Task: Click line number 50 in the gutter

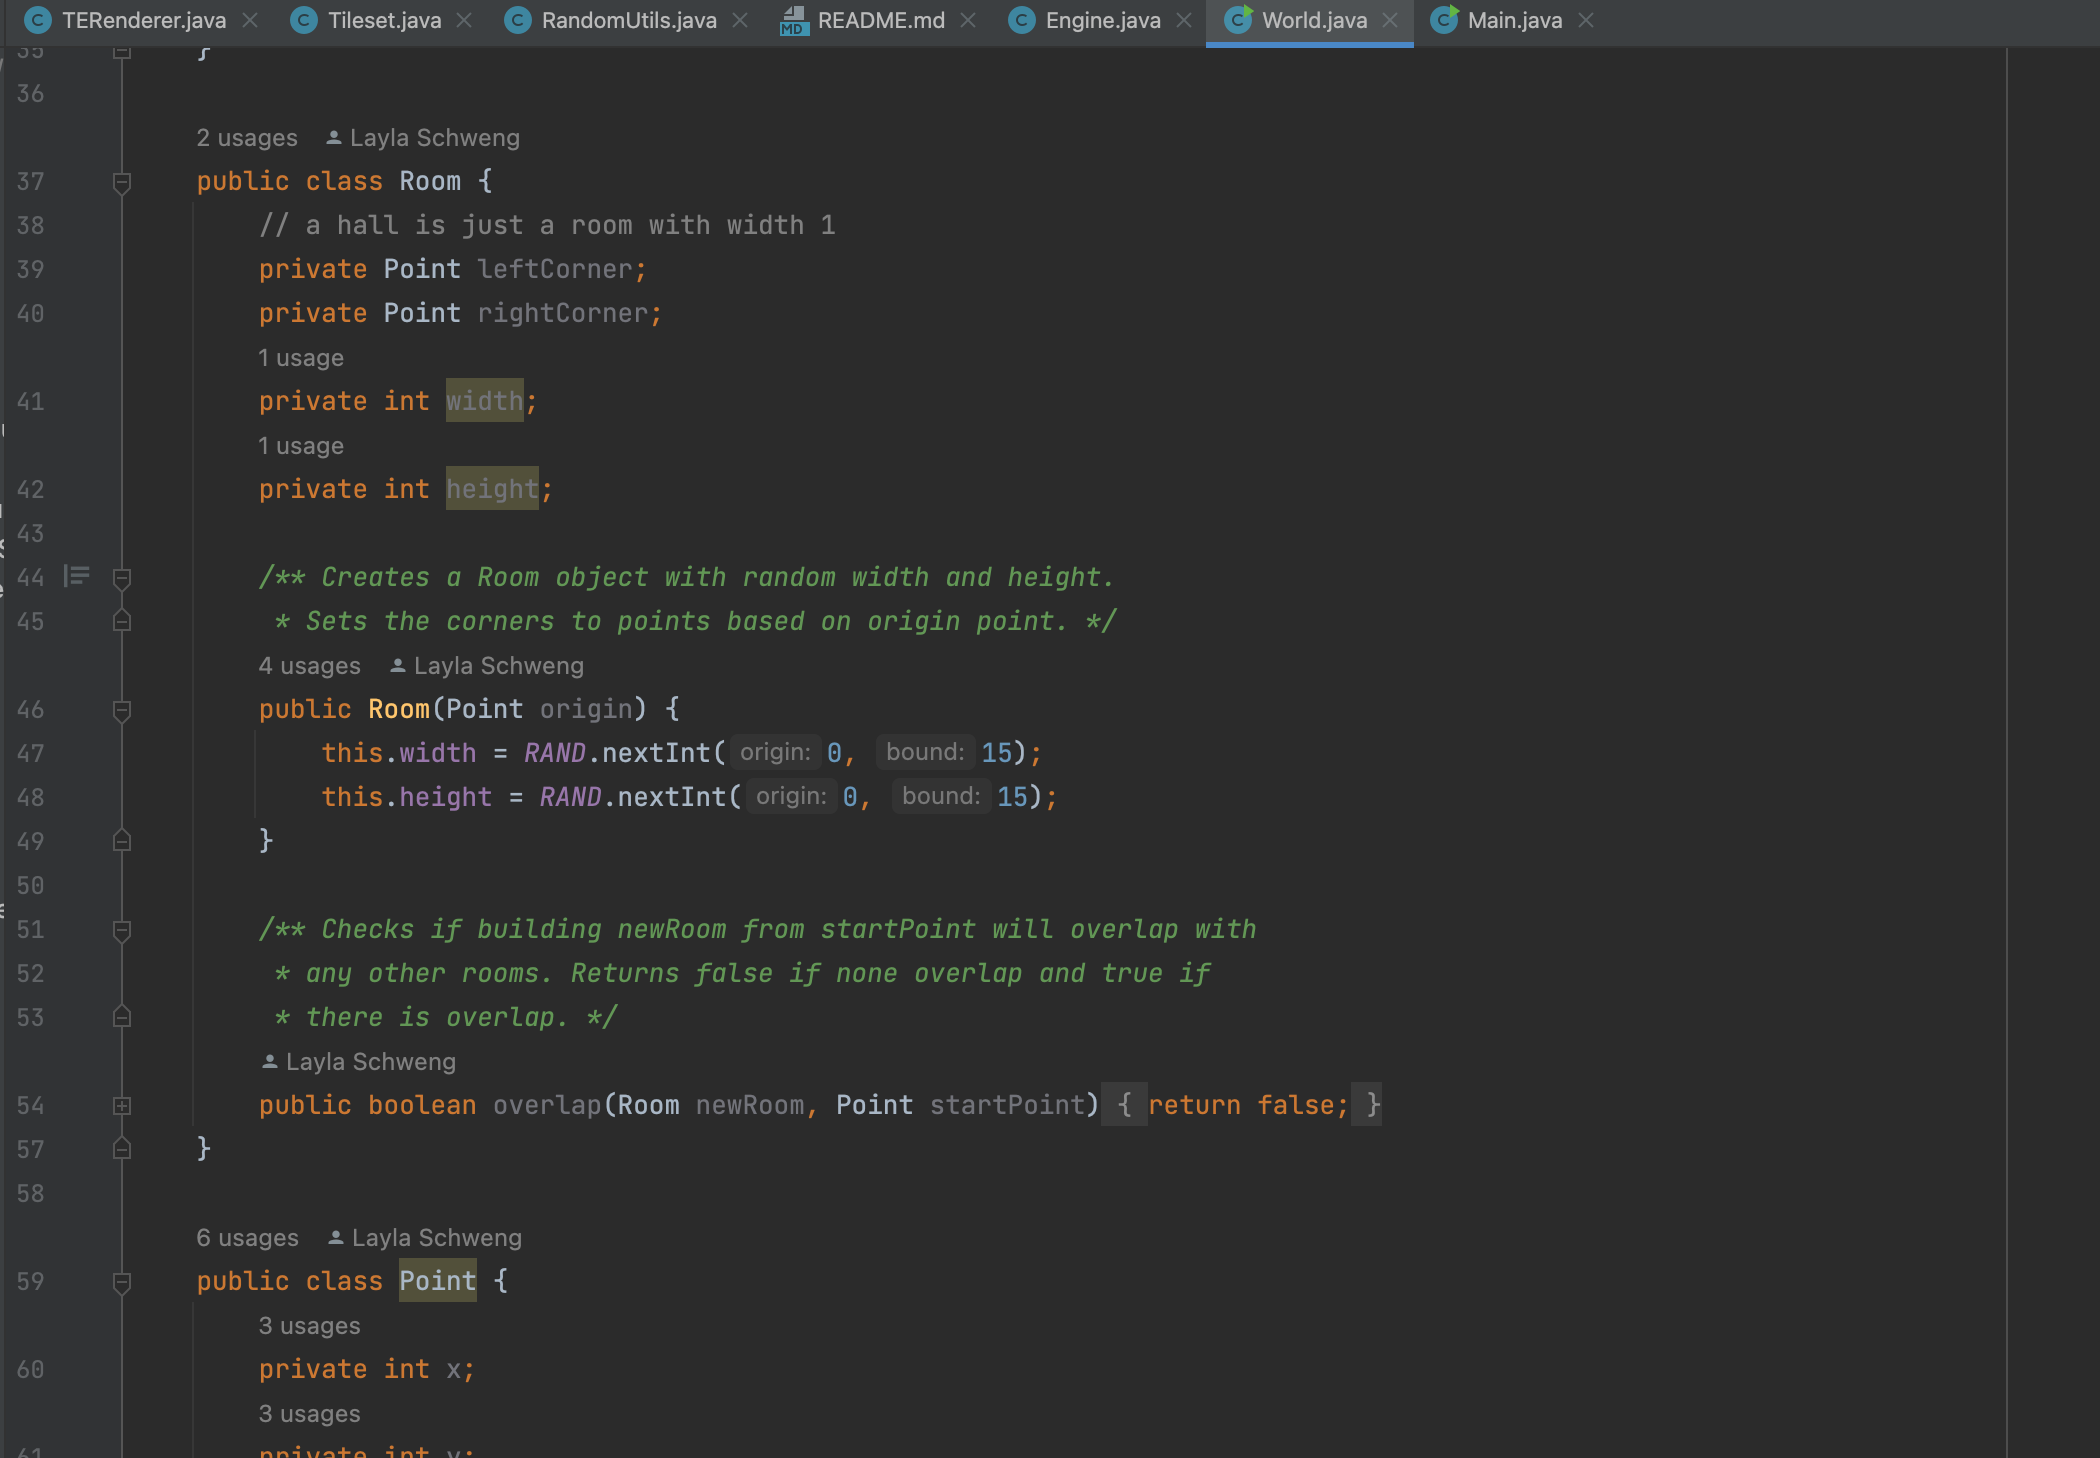Action: pos(30,886)
